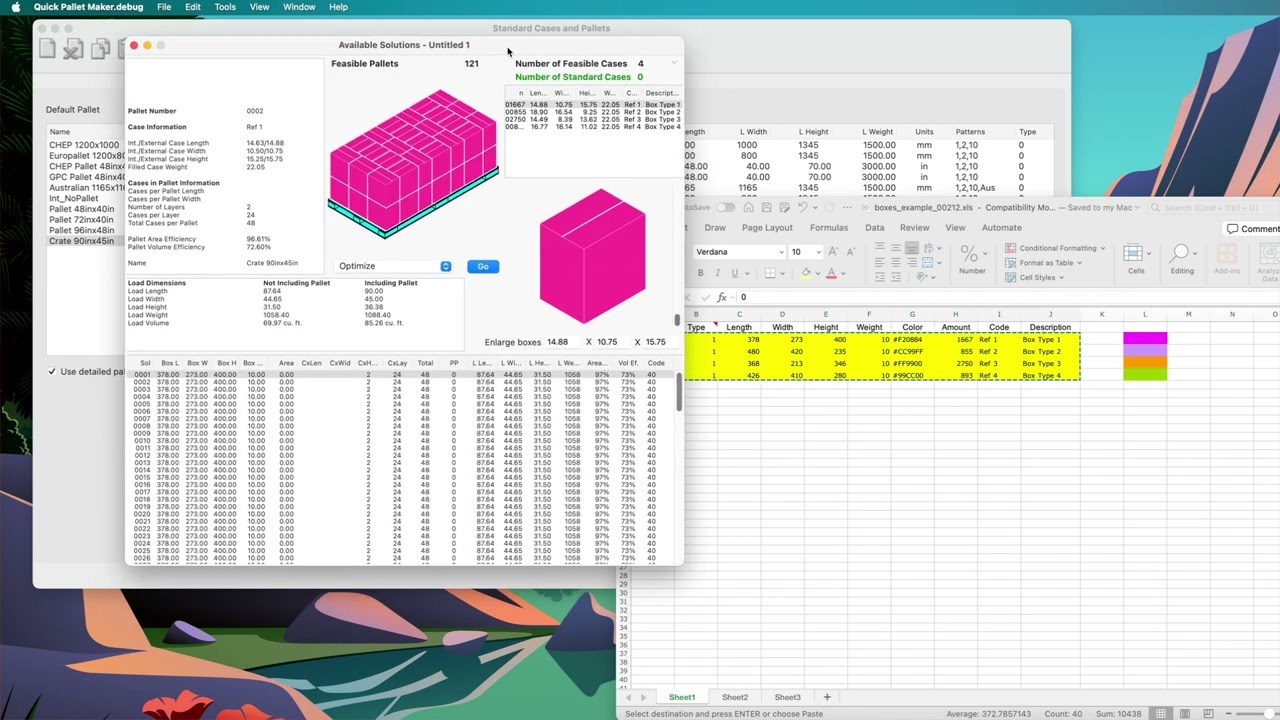1280x720 pixels.
Task: Click the Excel search field
Action: [1212, 208]
